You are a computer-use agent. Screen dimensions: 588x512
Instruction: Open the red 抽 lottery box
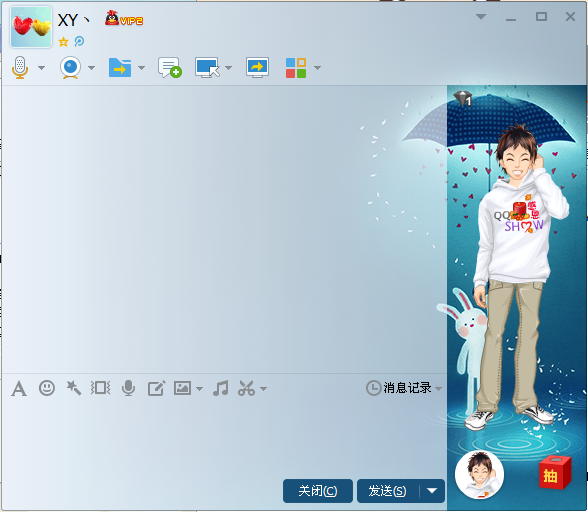pyautogui.click(x=555, y=473)
